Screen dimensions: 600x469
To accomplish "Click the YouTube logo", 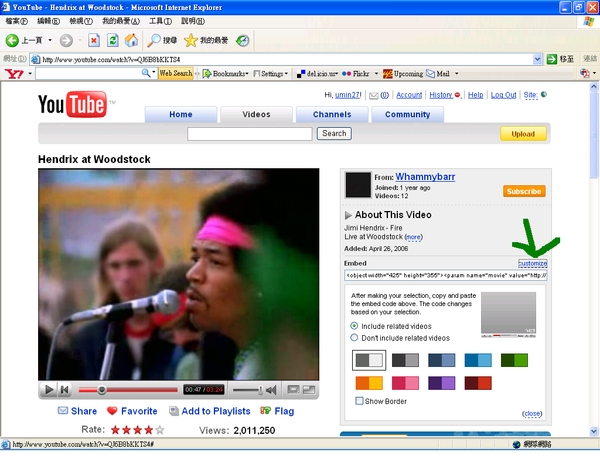I will (x=73, y=104).
